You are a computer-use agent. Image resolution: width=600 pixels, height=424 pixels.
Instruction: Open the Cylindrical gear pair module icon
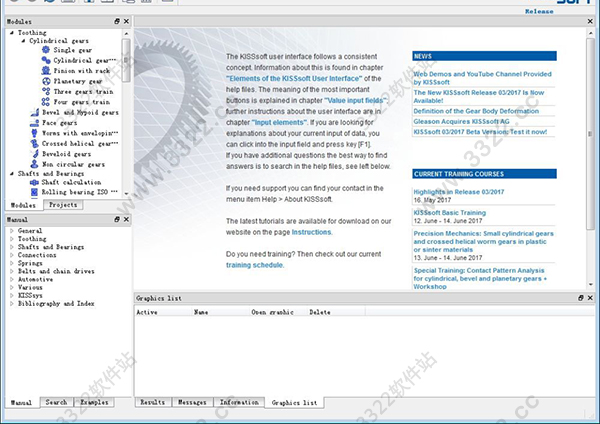46,60
